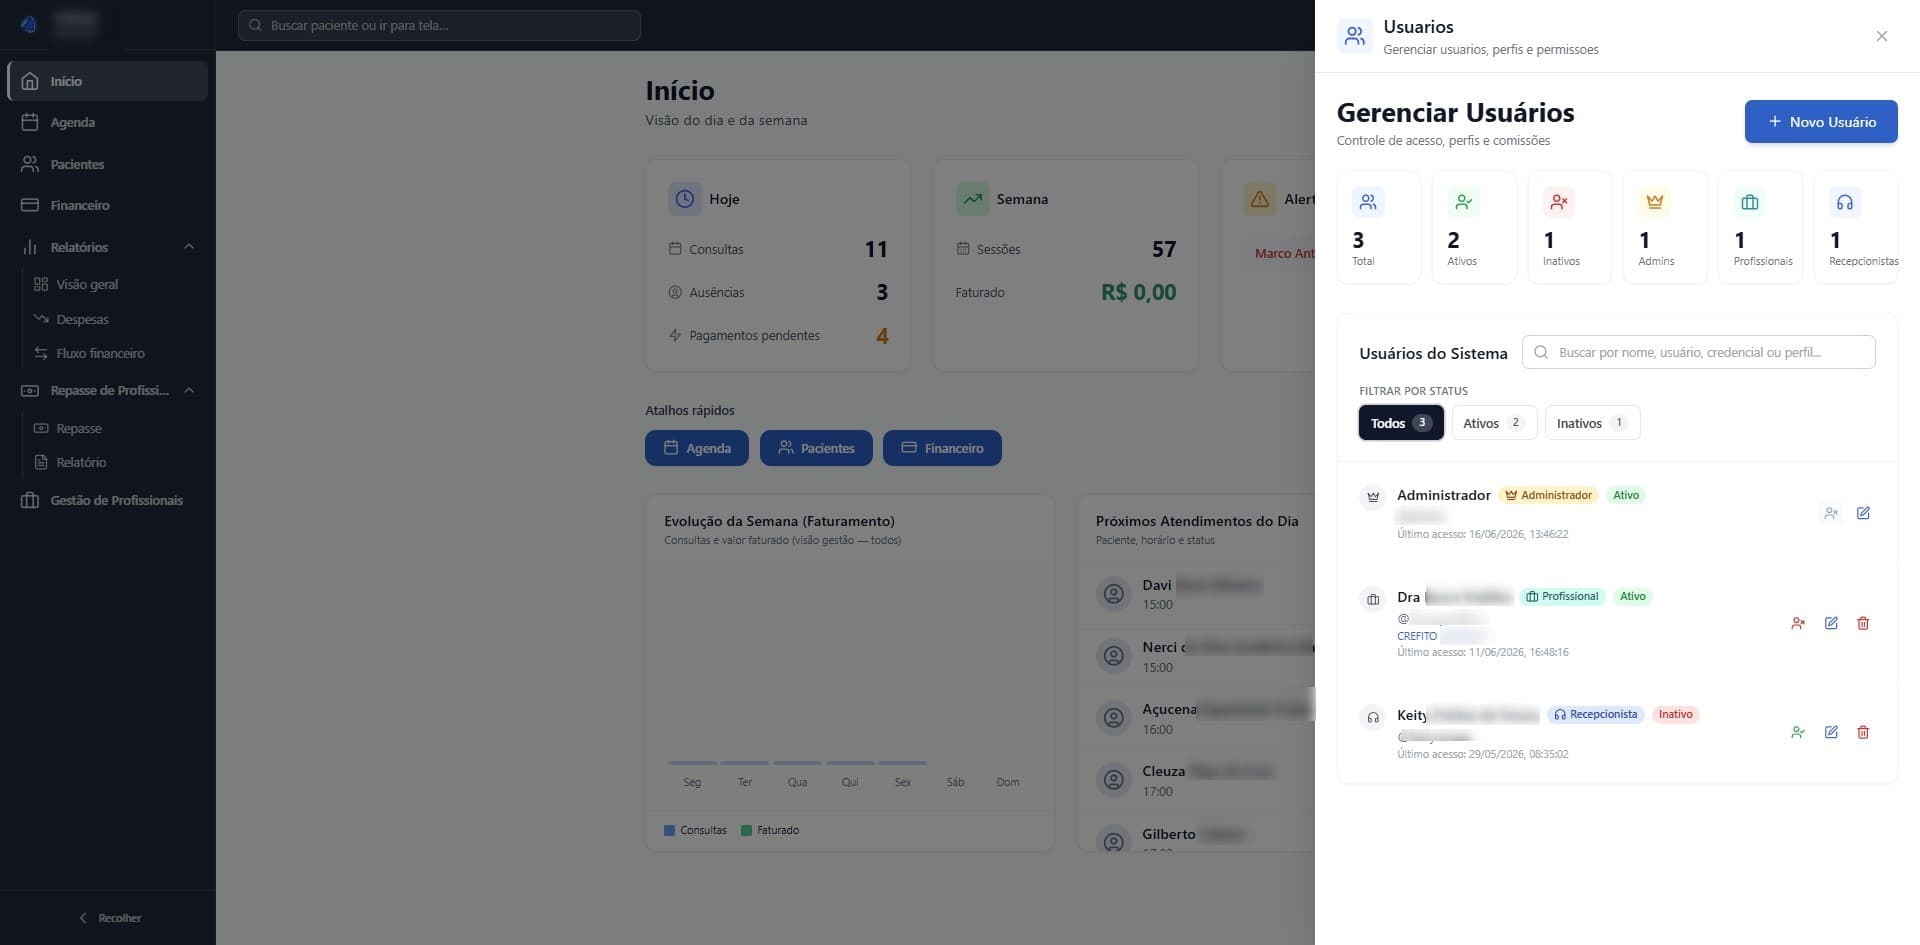This screenshot has width=1920, height=945.
Task: Click the Recepcionistas headset stat card
Action: pos(1856,227)
